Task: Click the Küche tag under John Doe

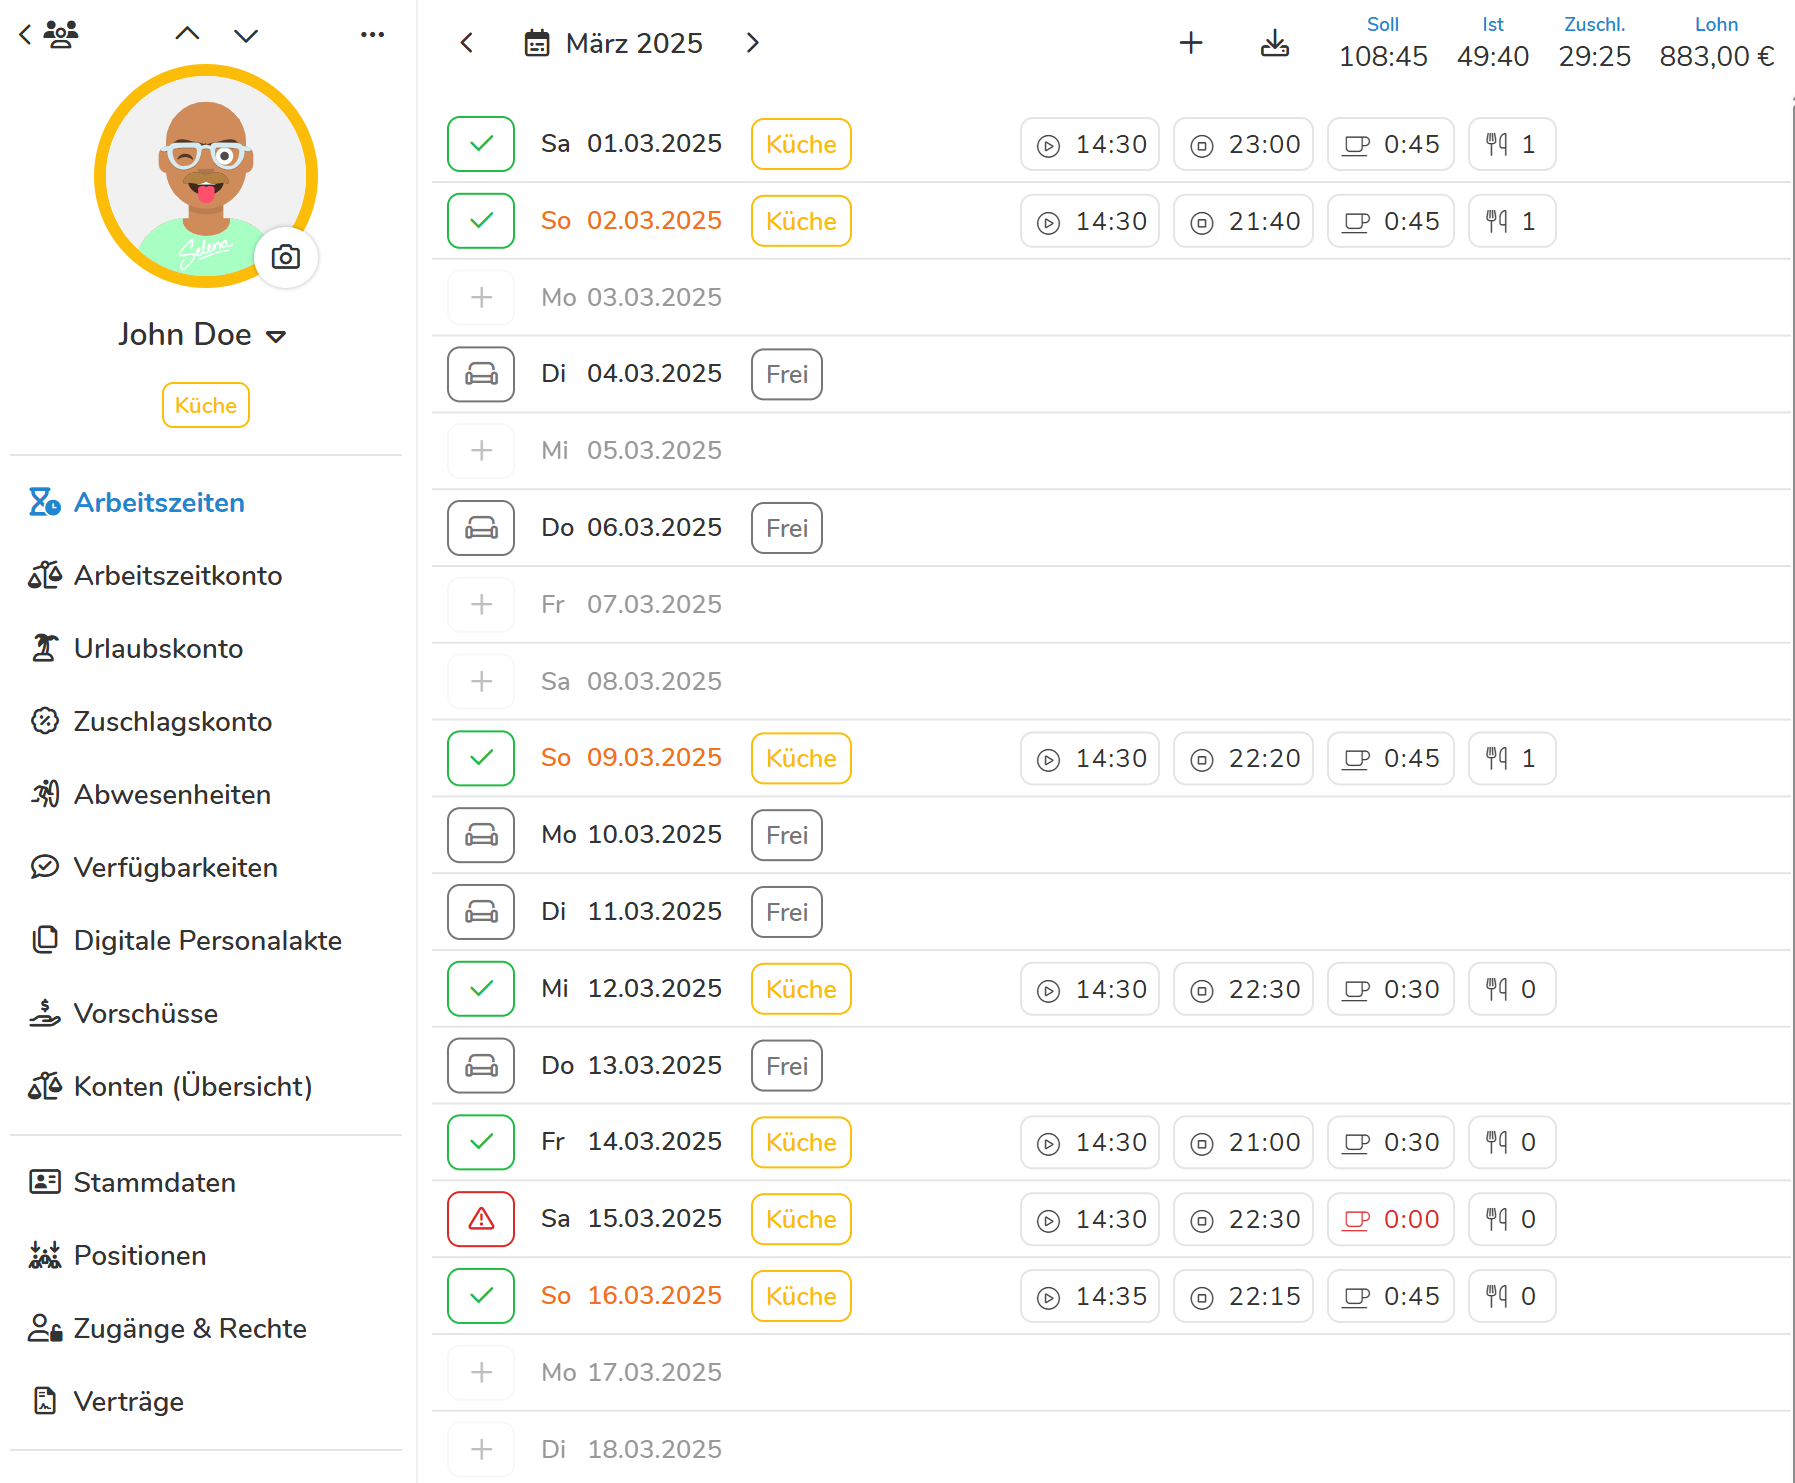Action: pos(206,405)
